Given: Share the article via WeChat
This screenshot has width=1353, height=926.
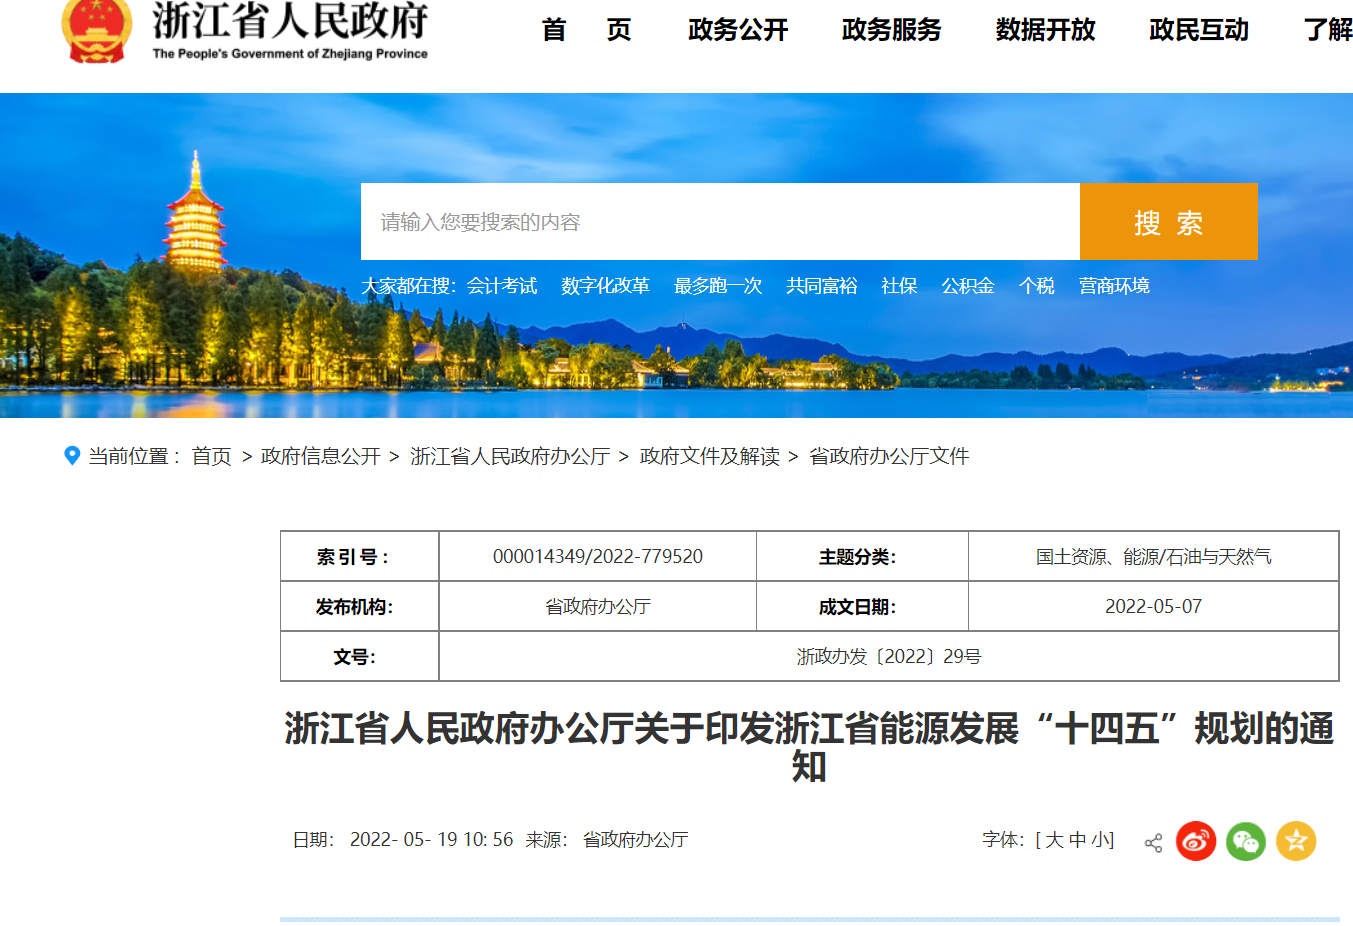Looking at the screenshot, I should coord(1247,841).
